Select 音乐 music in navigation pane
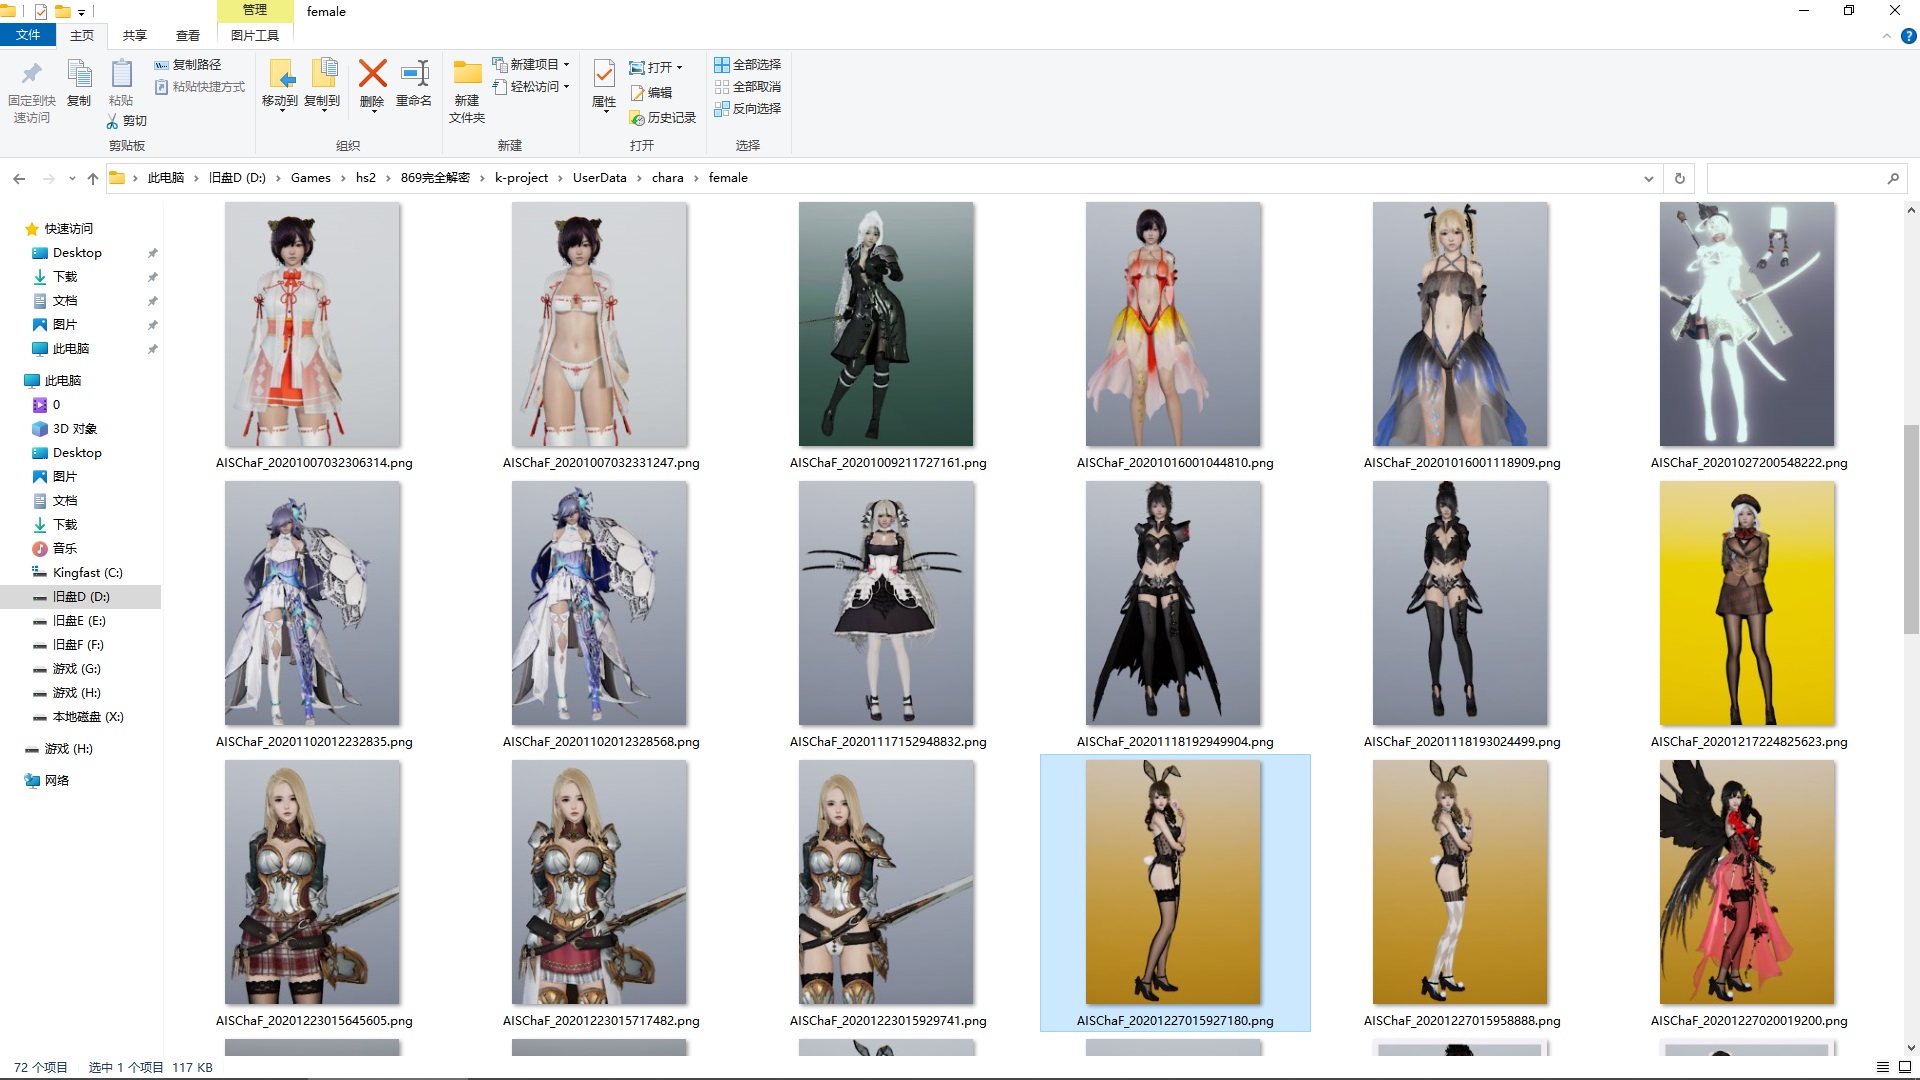The width and height of the screenshot is (1920, 1080). click(65, 549)
